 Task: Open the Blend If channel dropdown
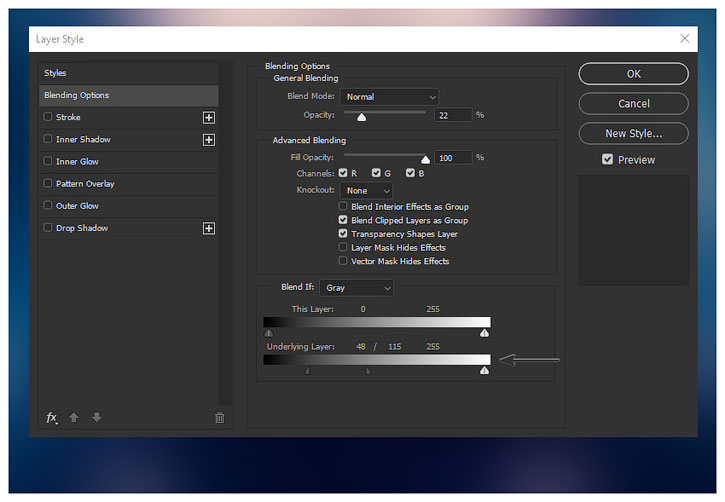(356, 287)
